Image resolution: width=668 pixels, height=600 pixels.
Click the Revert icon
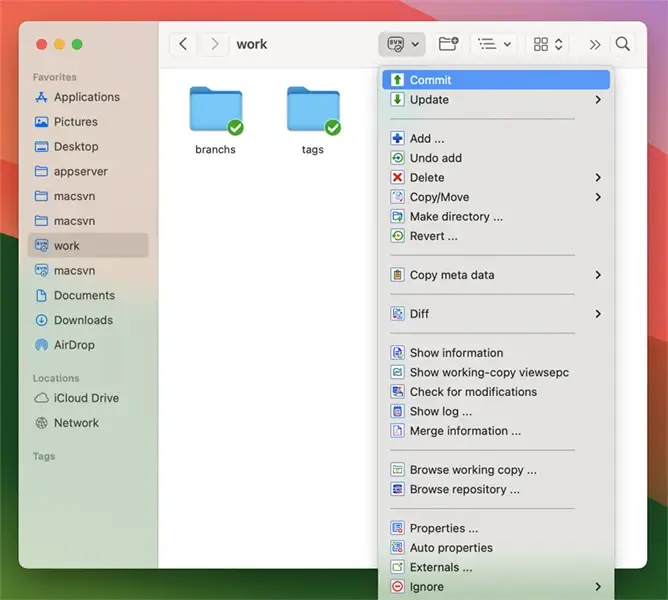coord(397,236)
